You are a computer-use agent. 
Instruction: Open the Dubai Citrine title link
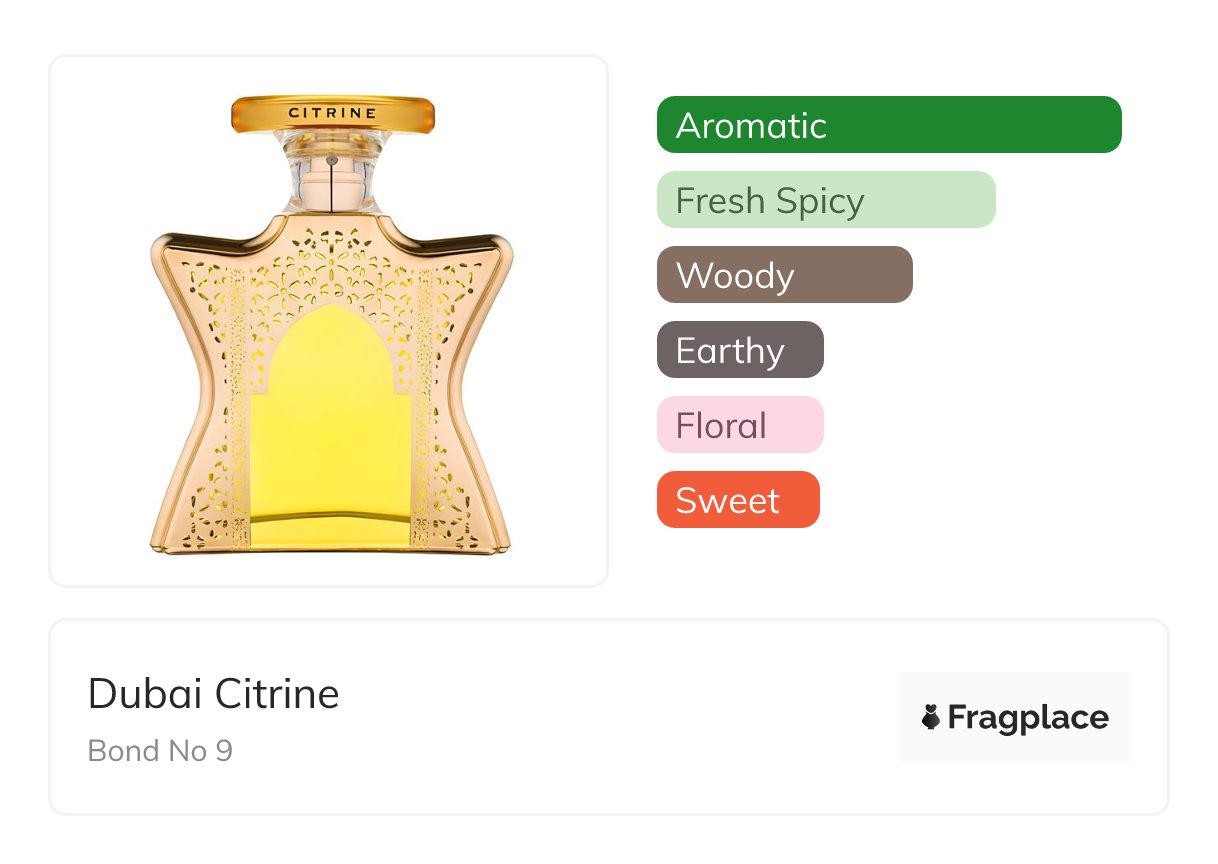pyautogui.click(x=214, y=694)
